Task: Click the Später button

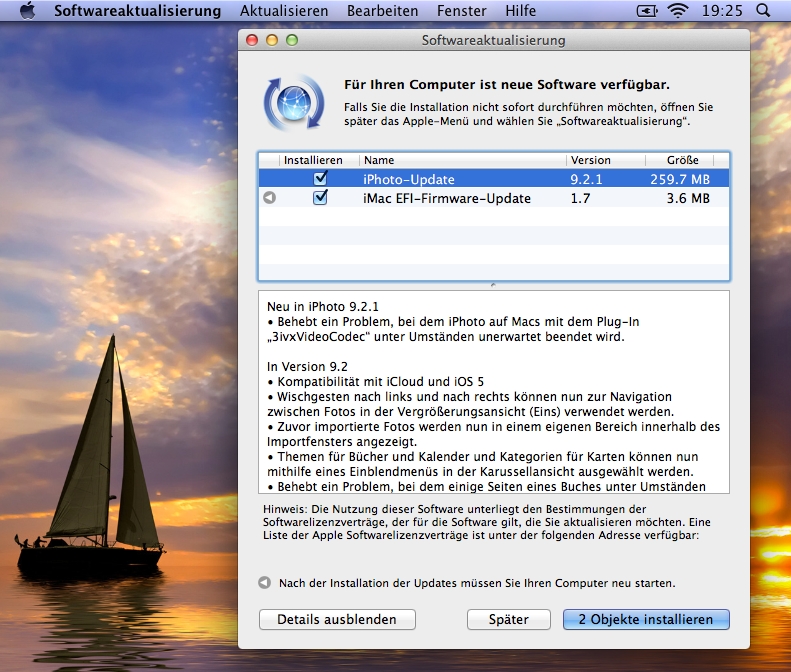Action: [x=508, y=619]
